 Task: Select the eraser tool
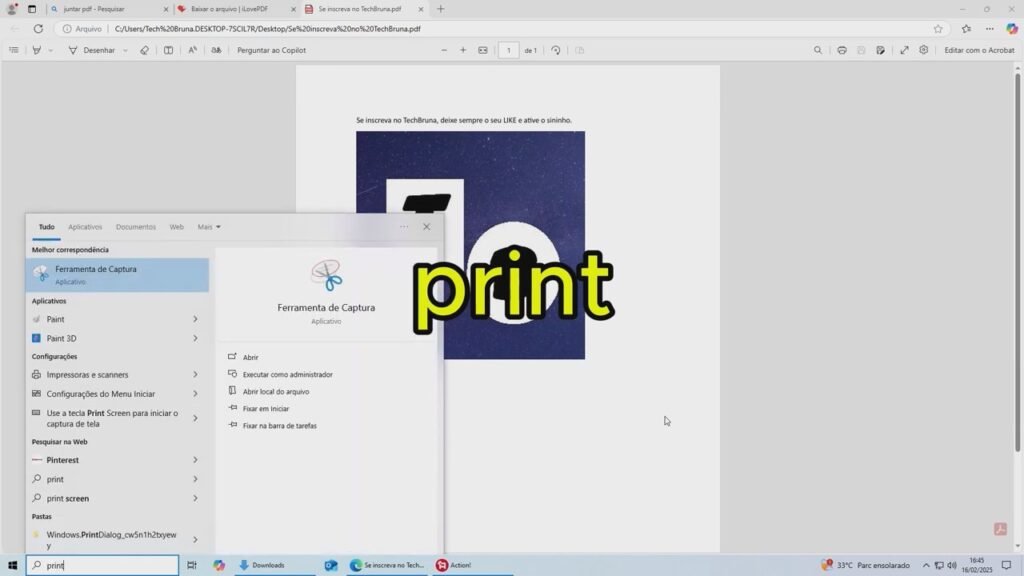[x=144, y=50]
